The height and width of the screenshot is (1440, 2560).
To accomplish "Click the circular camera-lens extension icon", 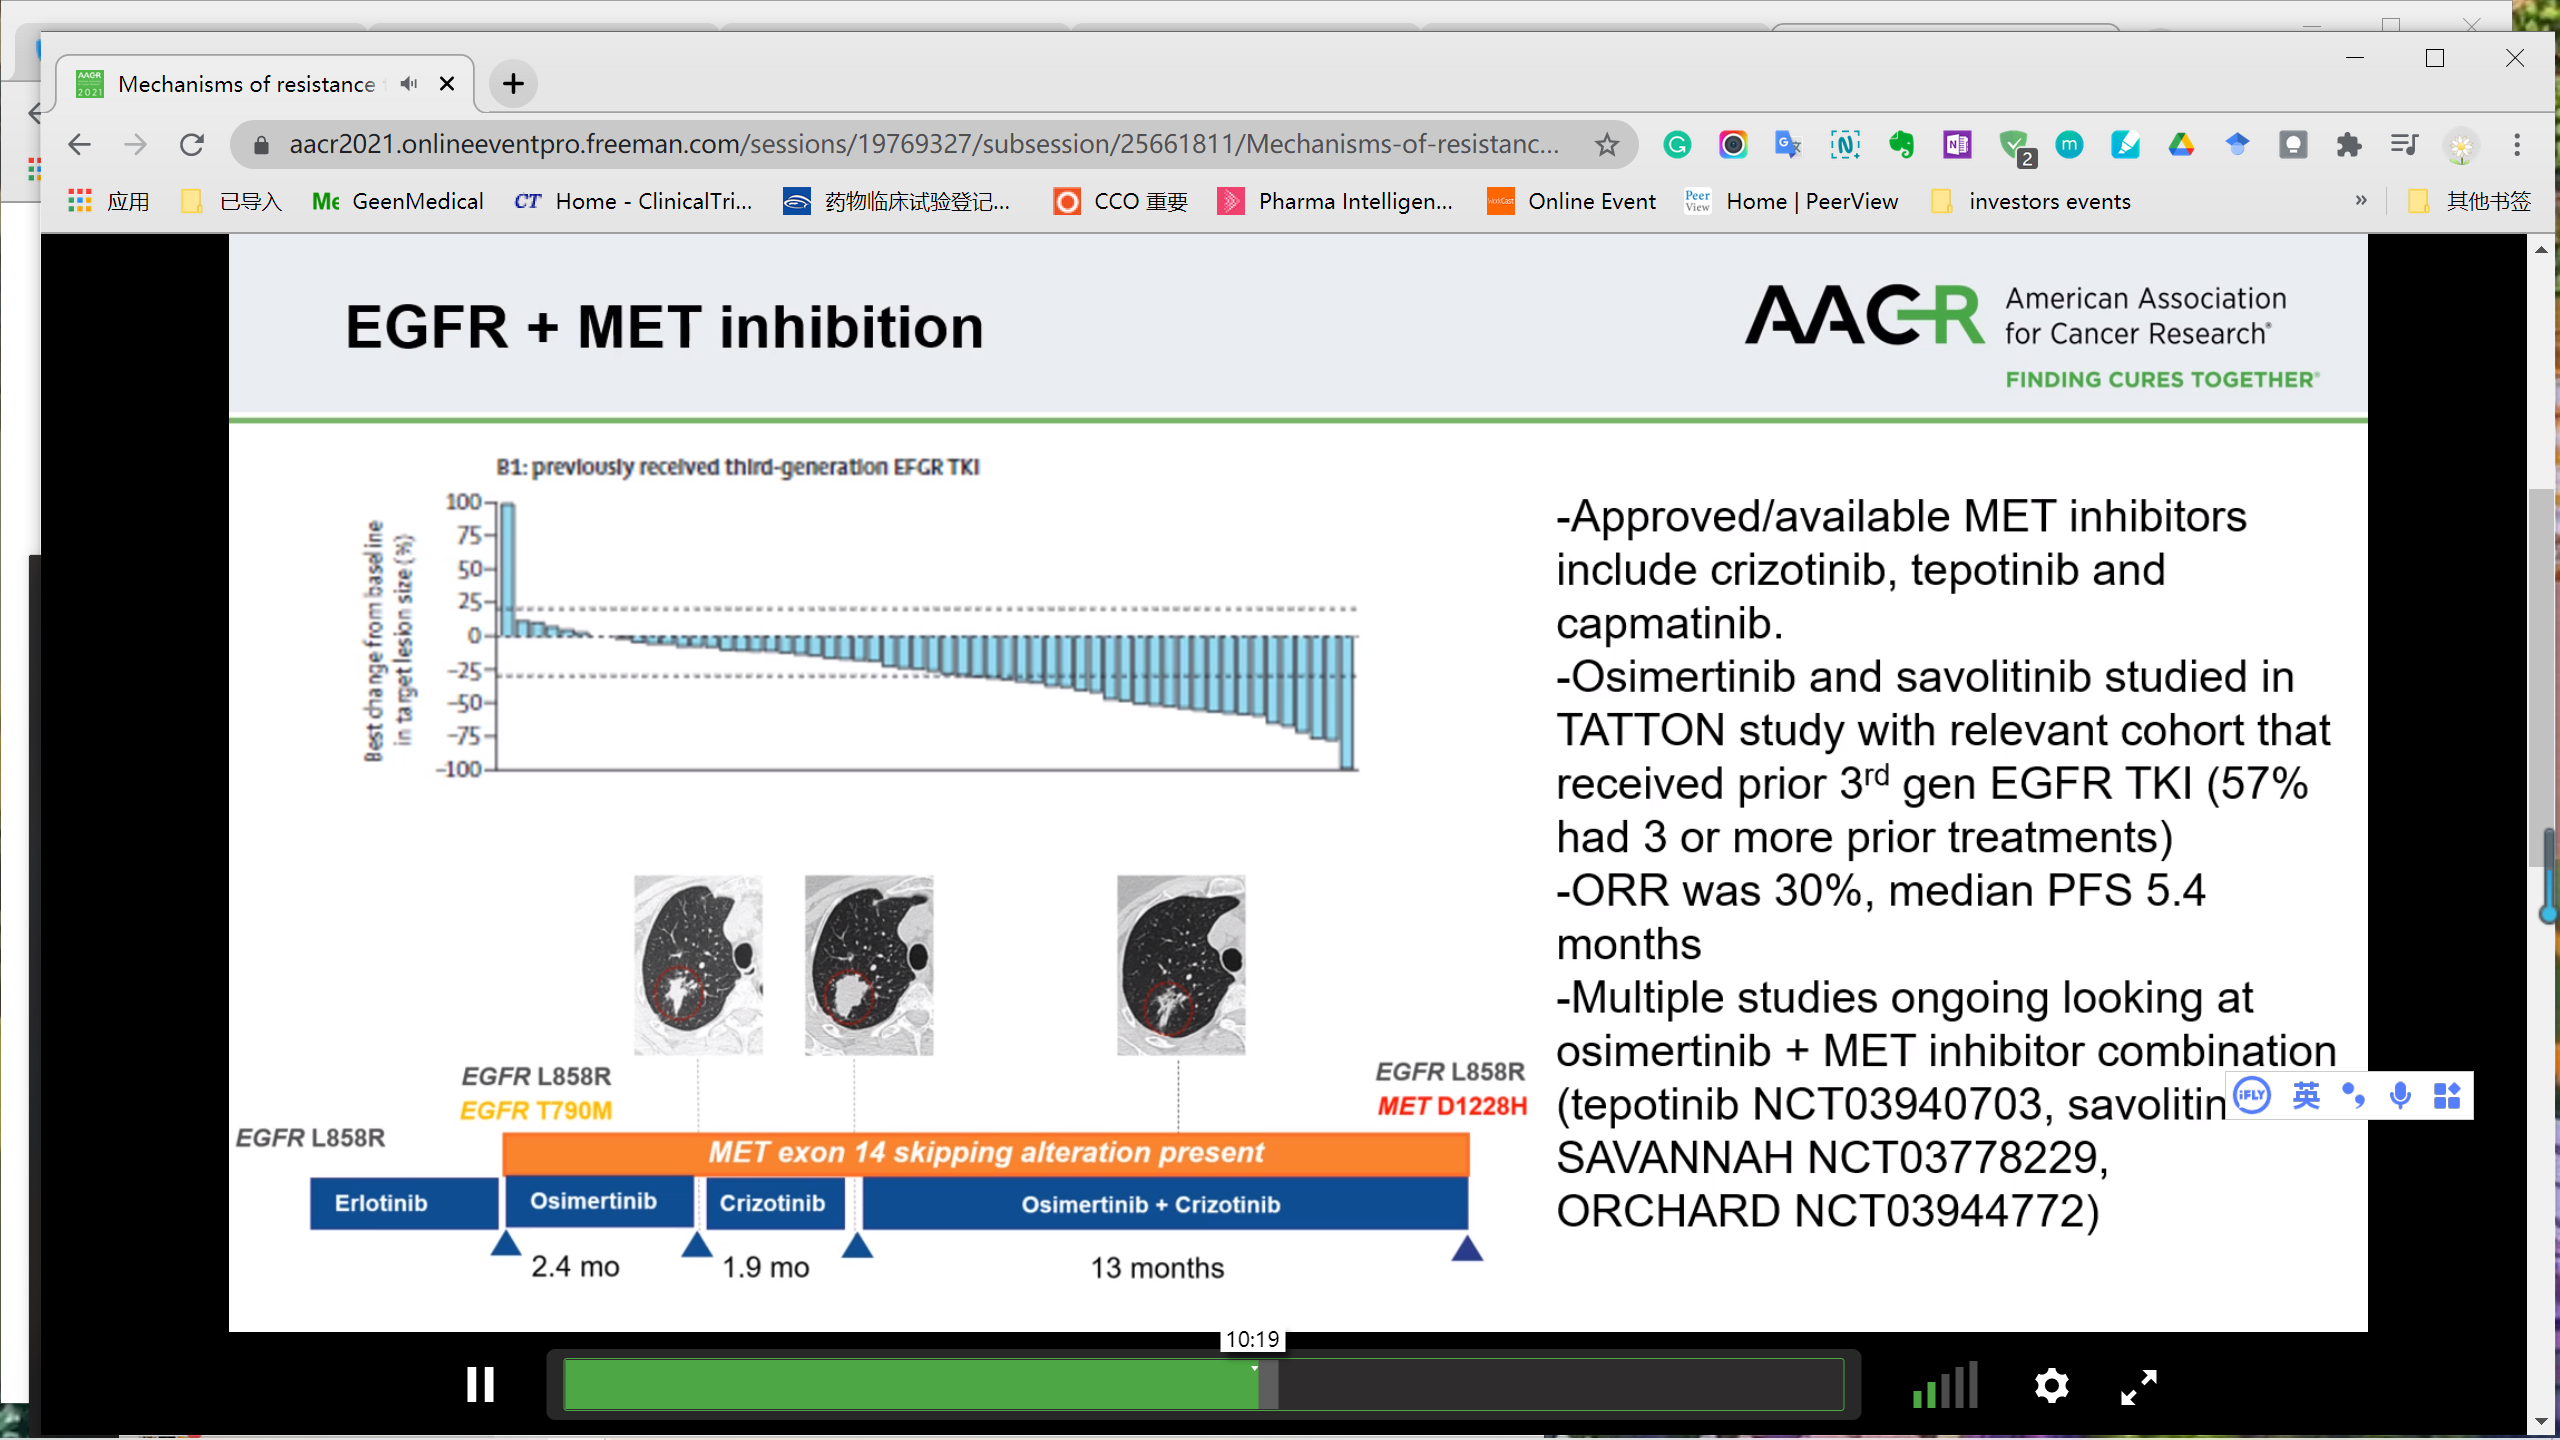I will [1733, 145].
